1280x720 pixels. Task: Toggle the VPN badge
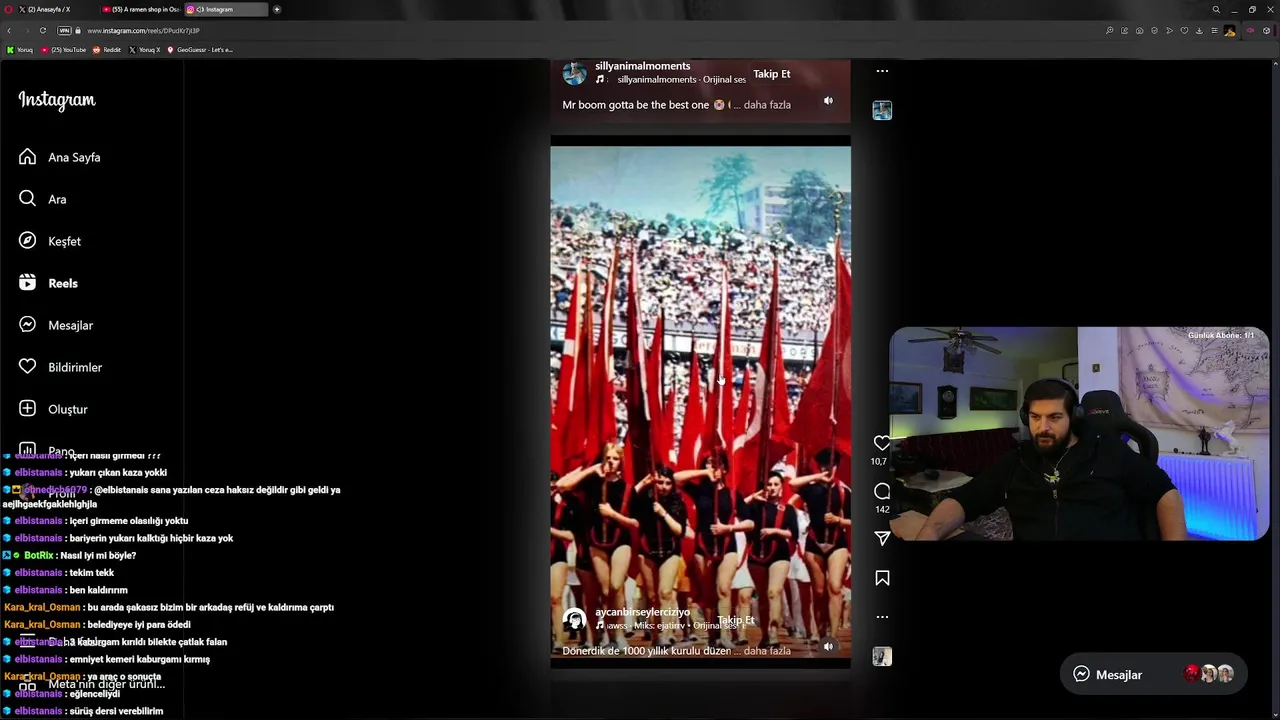click(x=64, y=31)
